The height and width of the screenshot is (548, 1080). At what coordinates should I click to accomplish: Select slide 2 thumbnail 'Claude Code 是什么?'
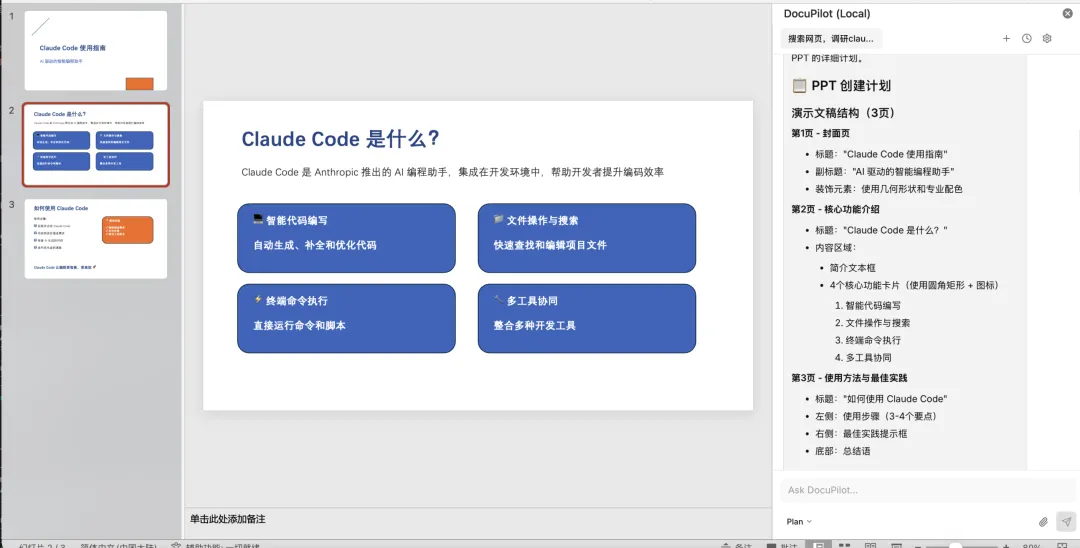coord(96,145)
